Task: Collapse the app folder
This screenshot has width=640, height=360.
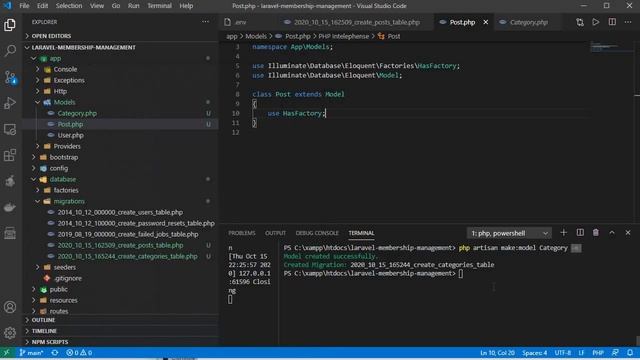Action: [x=55, y=58]
